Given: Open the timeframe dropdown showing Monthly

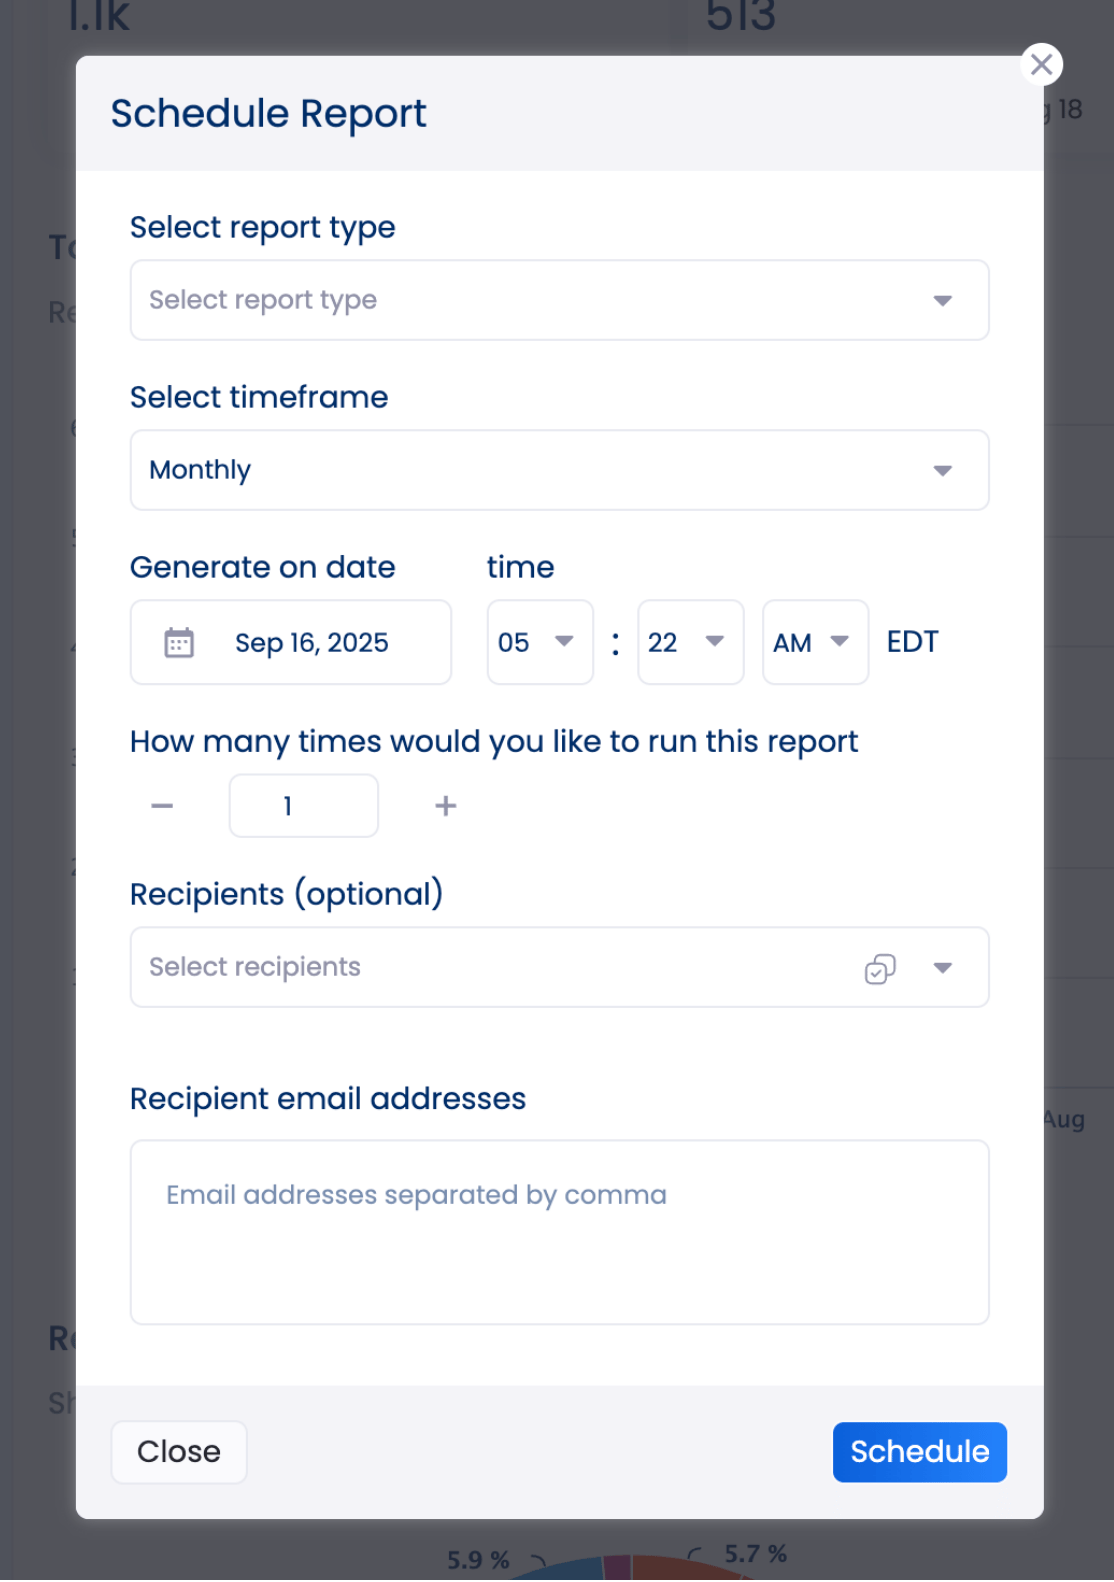Looking at the screenshot, I should pyautogui.click(x=559, y=470).
